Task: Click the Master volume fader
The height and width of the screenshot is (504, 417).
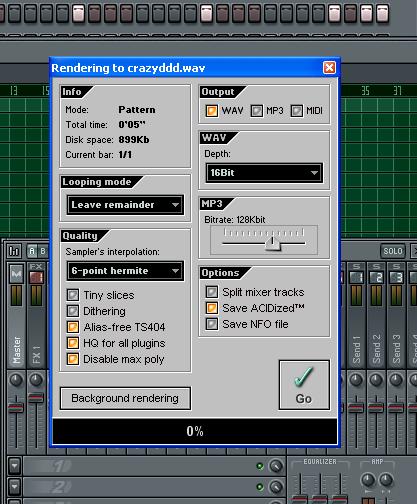Action: (16, 407)
